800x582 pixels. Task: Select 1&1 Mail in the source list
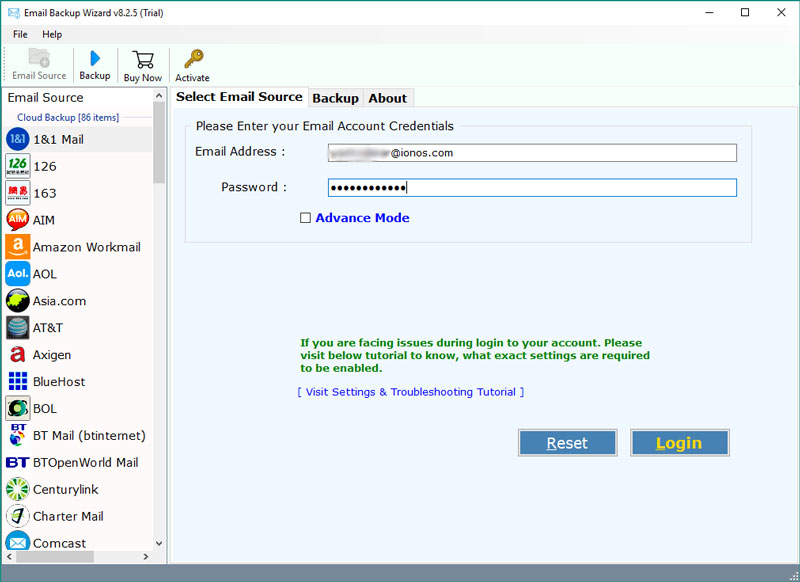coord(60,139)
